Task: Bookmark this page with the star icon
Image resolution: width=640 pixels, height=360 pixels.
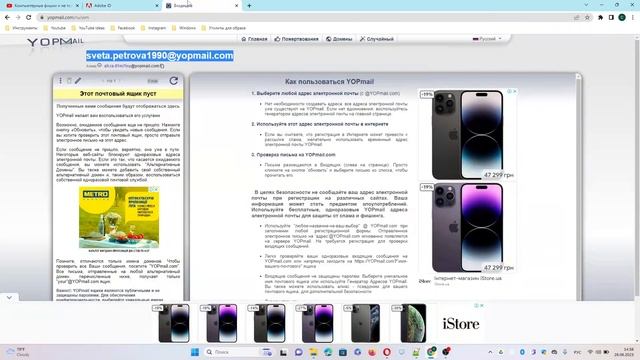Action: 587,18
